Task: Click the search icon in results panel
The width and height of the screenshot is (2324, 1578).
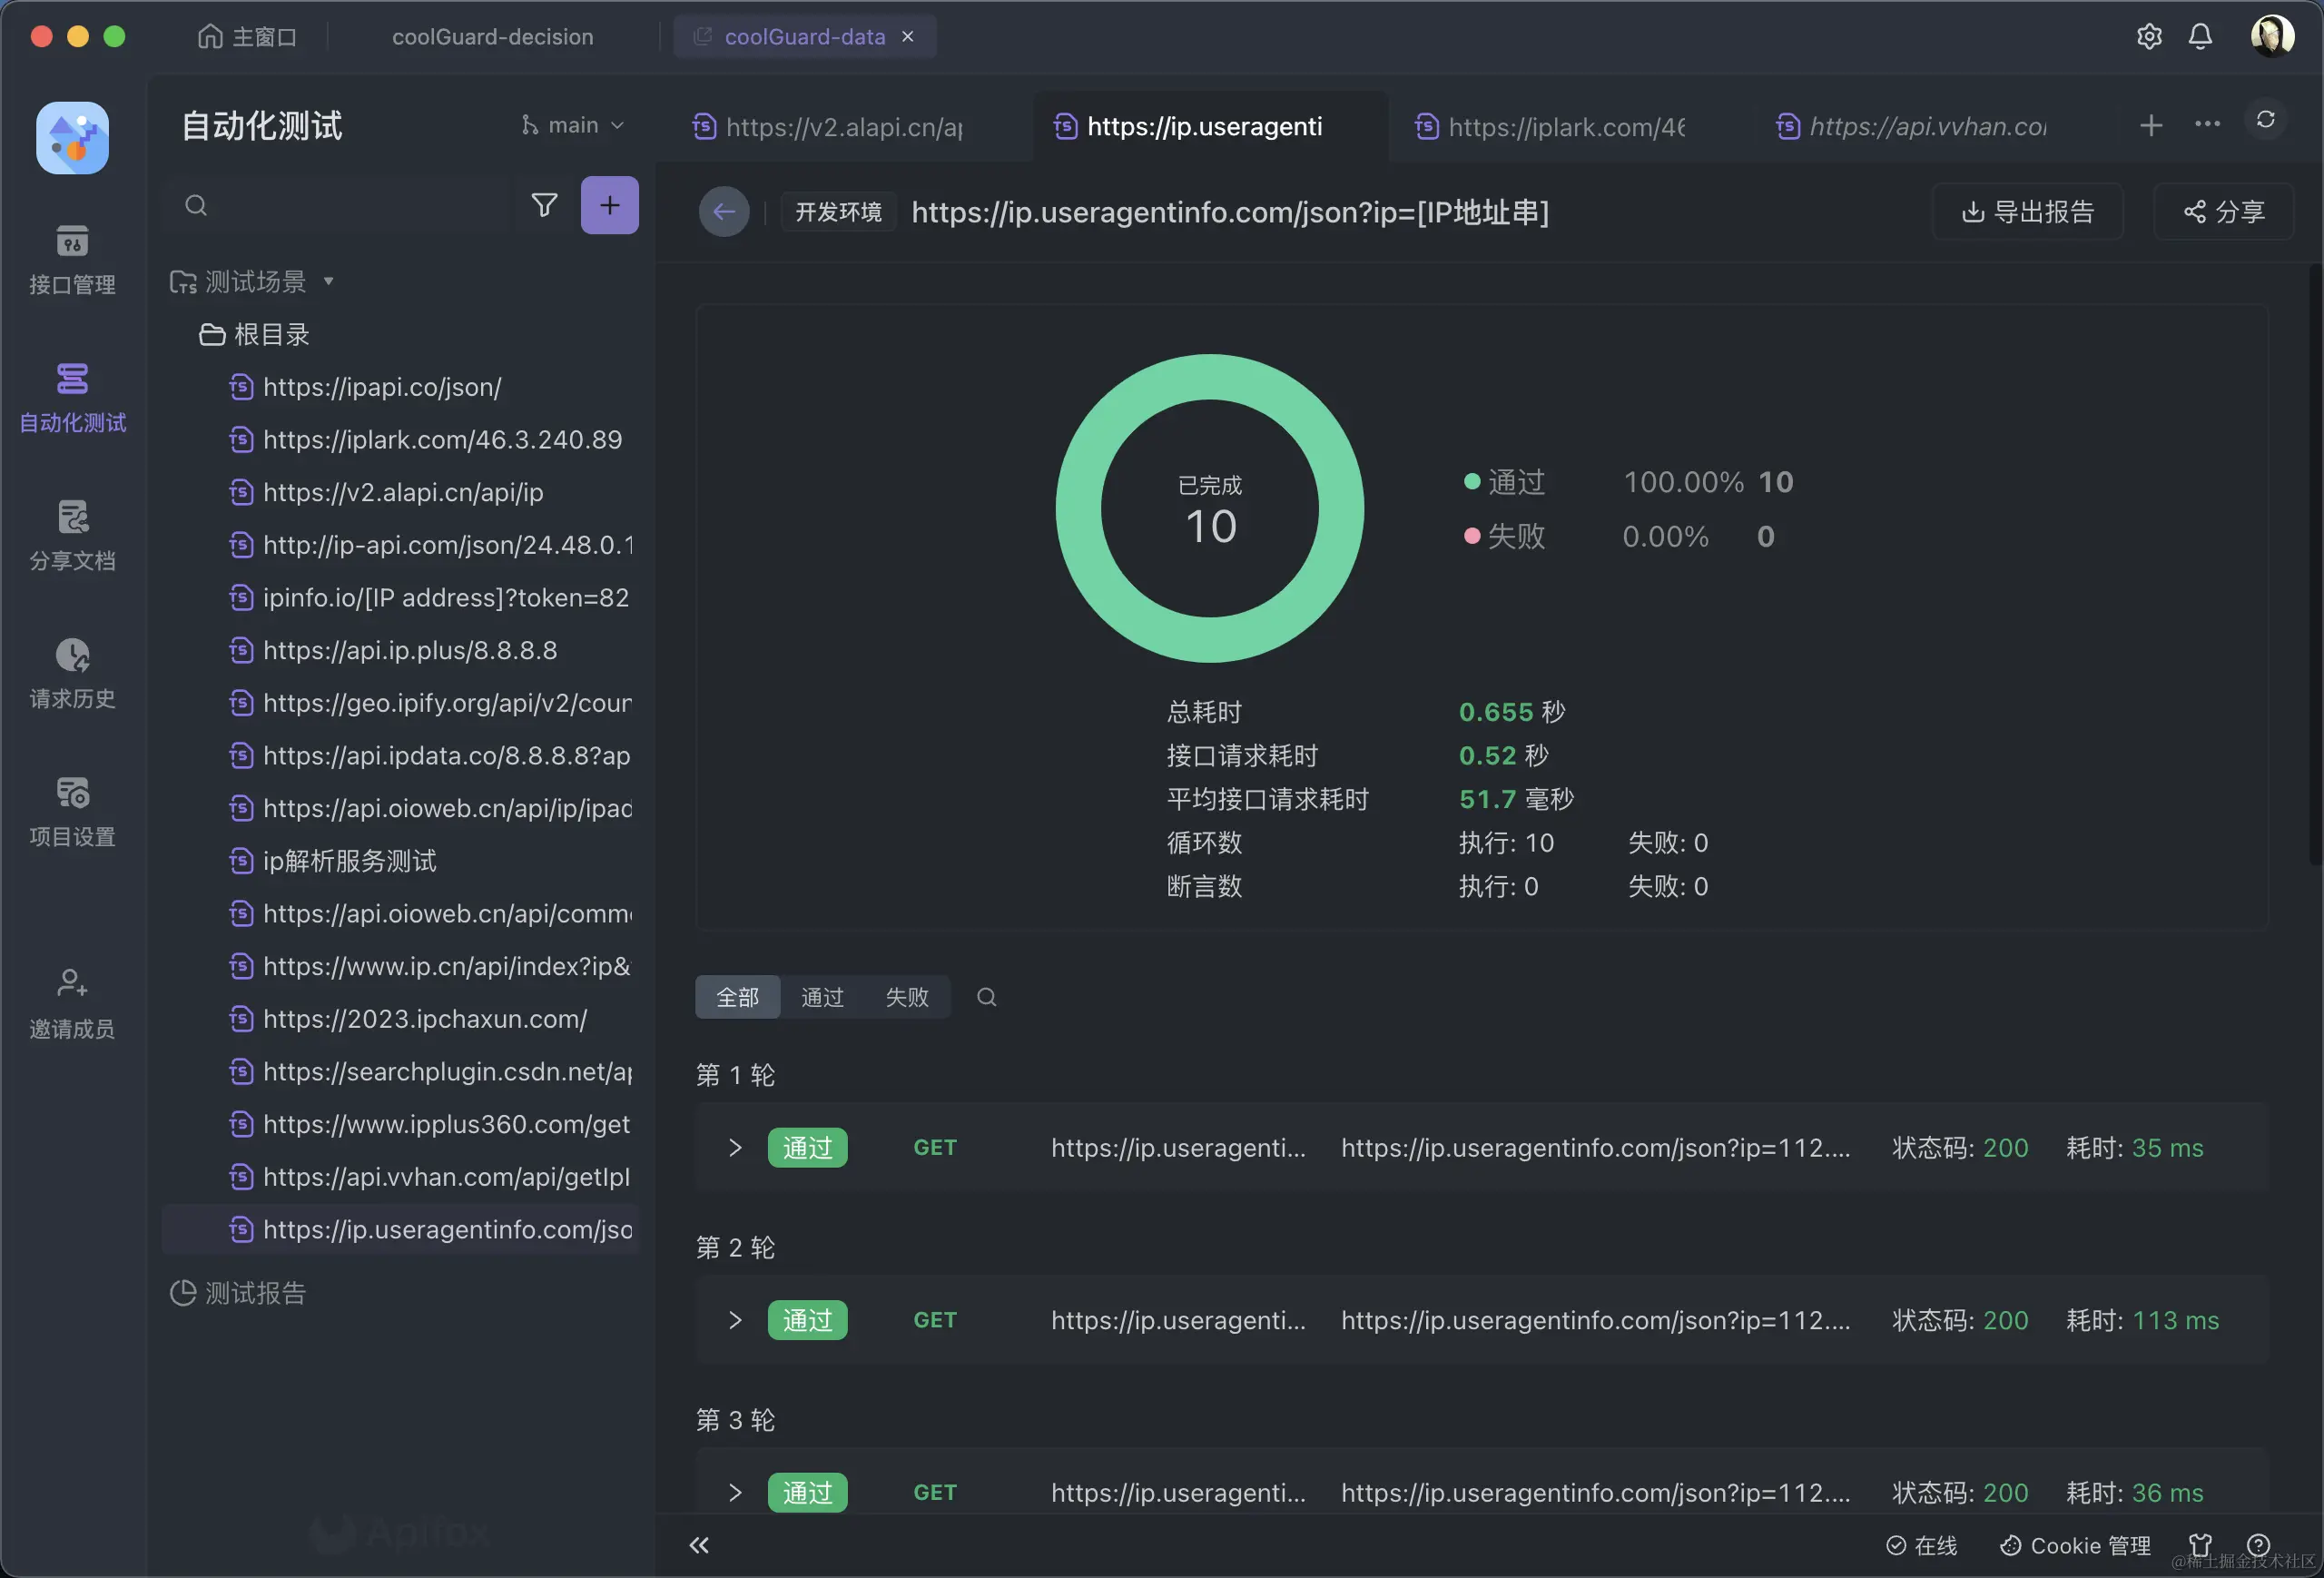Action: [x=986, y=995]
